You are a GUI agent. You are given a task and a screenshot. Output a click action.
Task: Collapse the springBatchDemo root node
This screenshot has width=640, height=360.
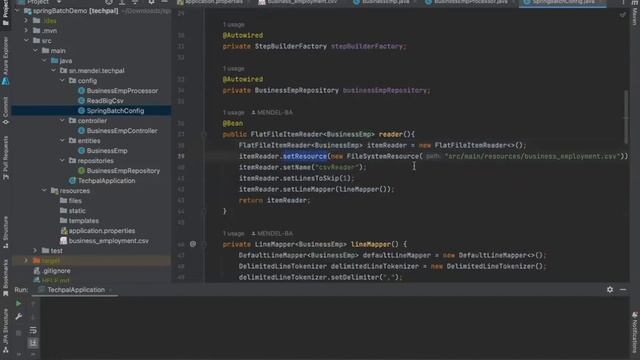18,11
